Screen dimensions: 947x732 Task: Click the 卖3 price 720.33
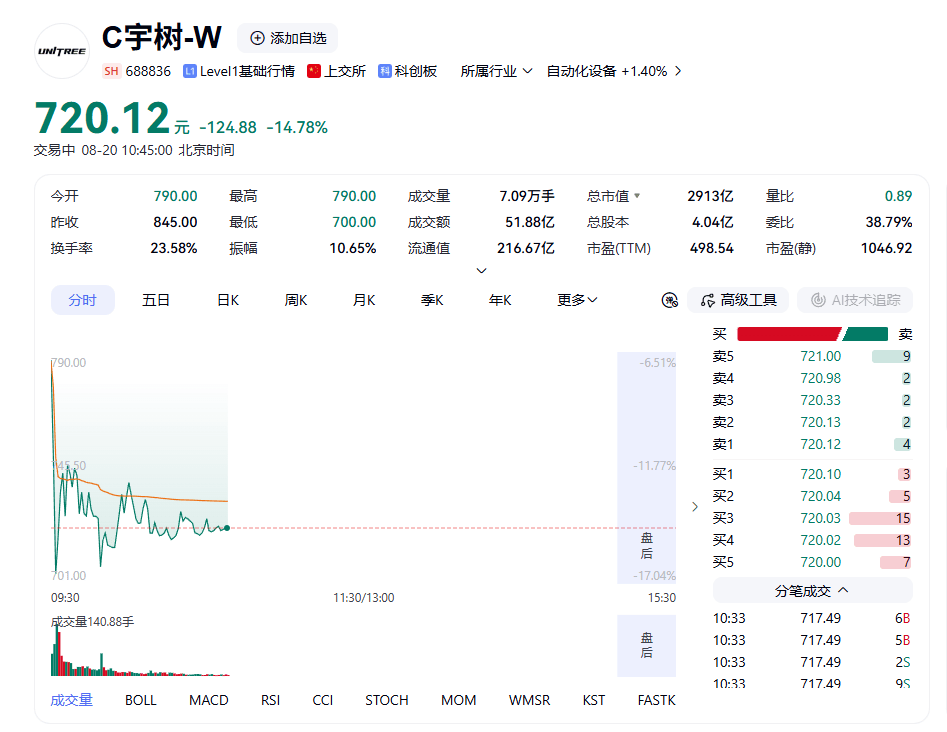[x=821, y=400]
